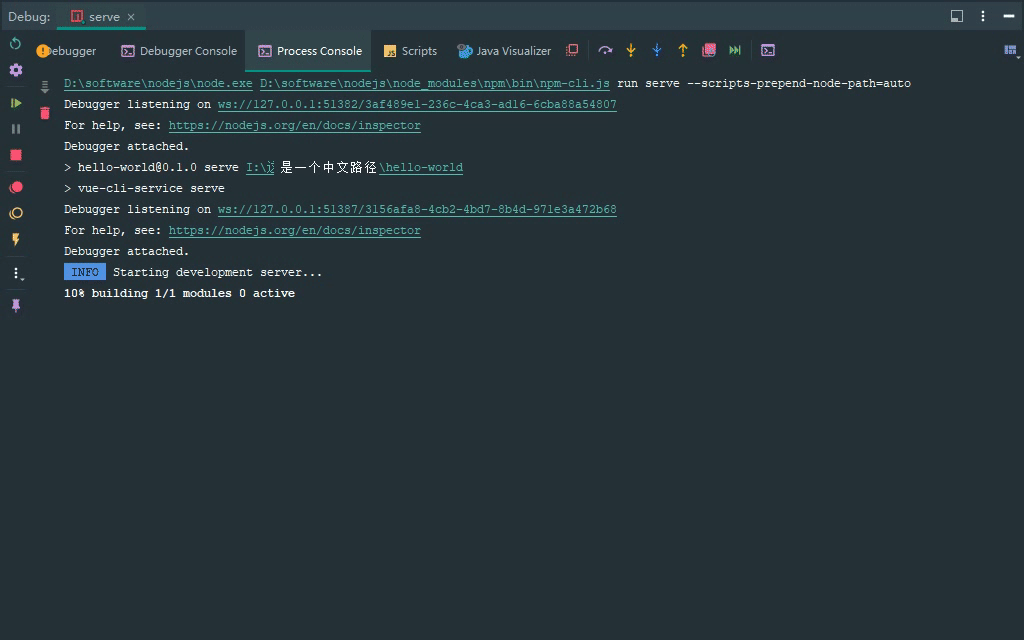
Task: Open the Scripts tab
Action: 410,51
